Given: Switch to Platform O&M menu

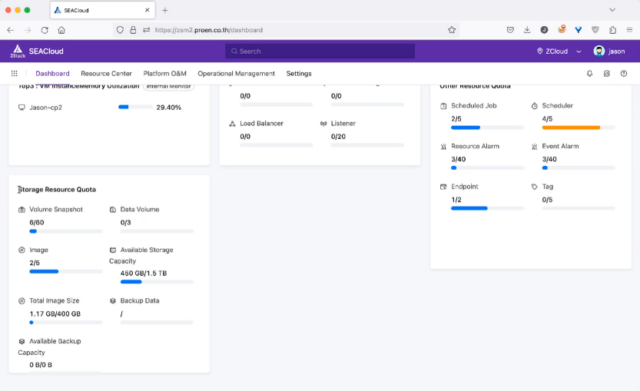Looking at the screenshot, I should (x=165, y=73).
